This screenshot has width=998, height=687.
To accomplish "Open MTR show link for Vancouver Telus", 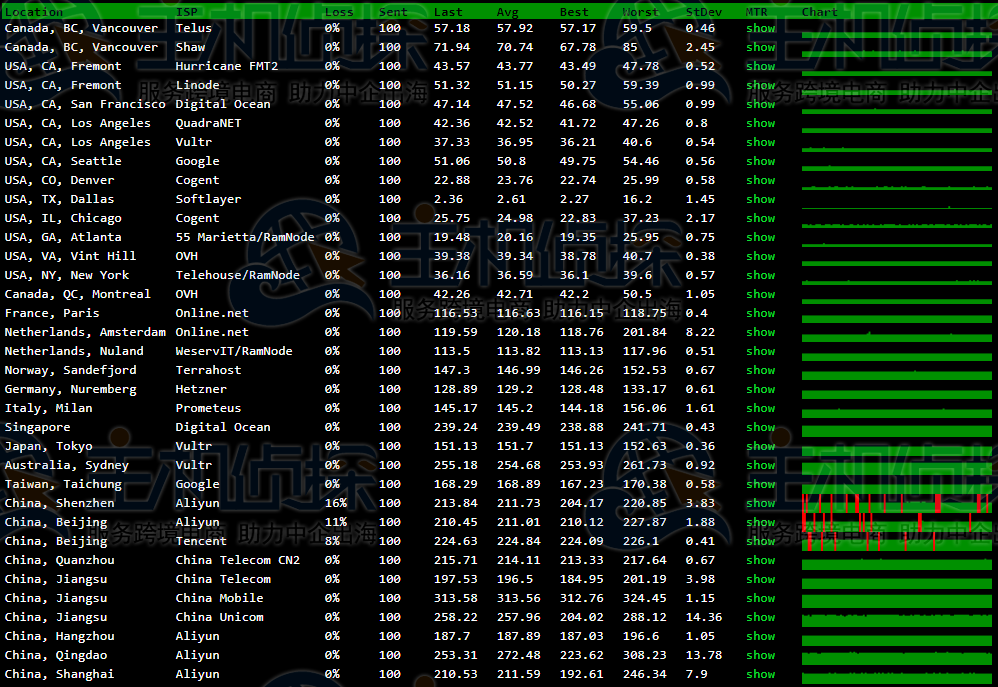I will (761, 28).
